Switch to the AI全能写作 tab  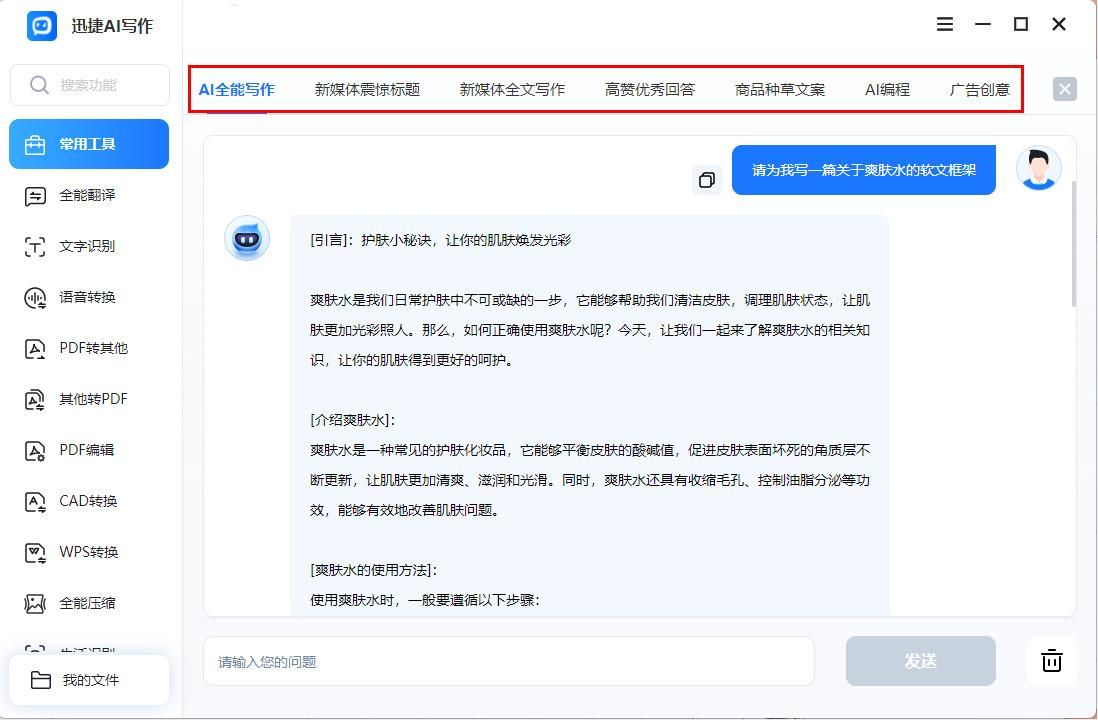coord(237,90)
